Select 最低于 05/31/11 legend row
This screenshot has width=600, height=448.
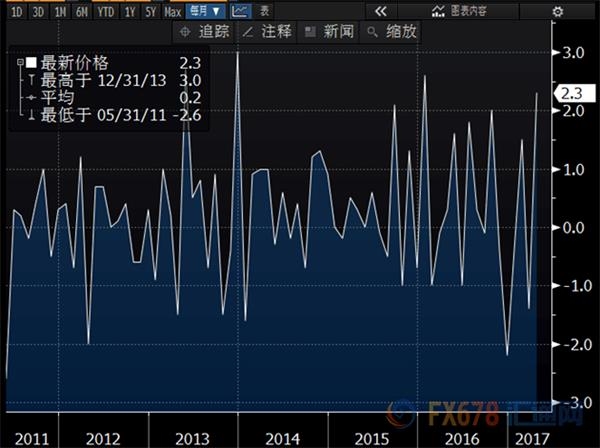pos(110,115)
